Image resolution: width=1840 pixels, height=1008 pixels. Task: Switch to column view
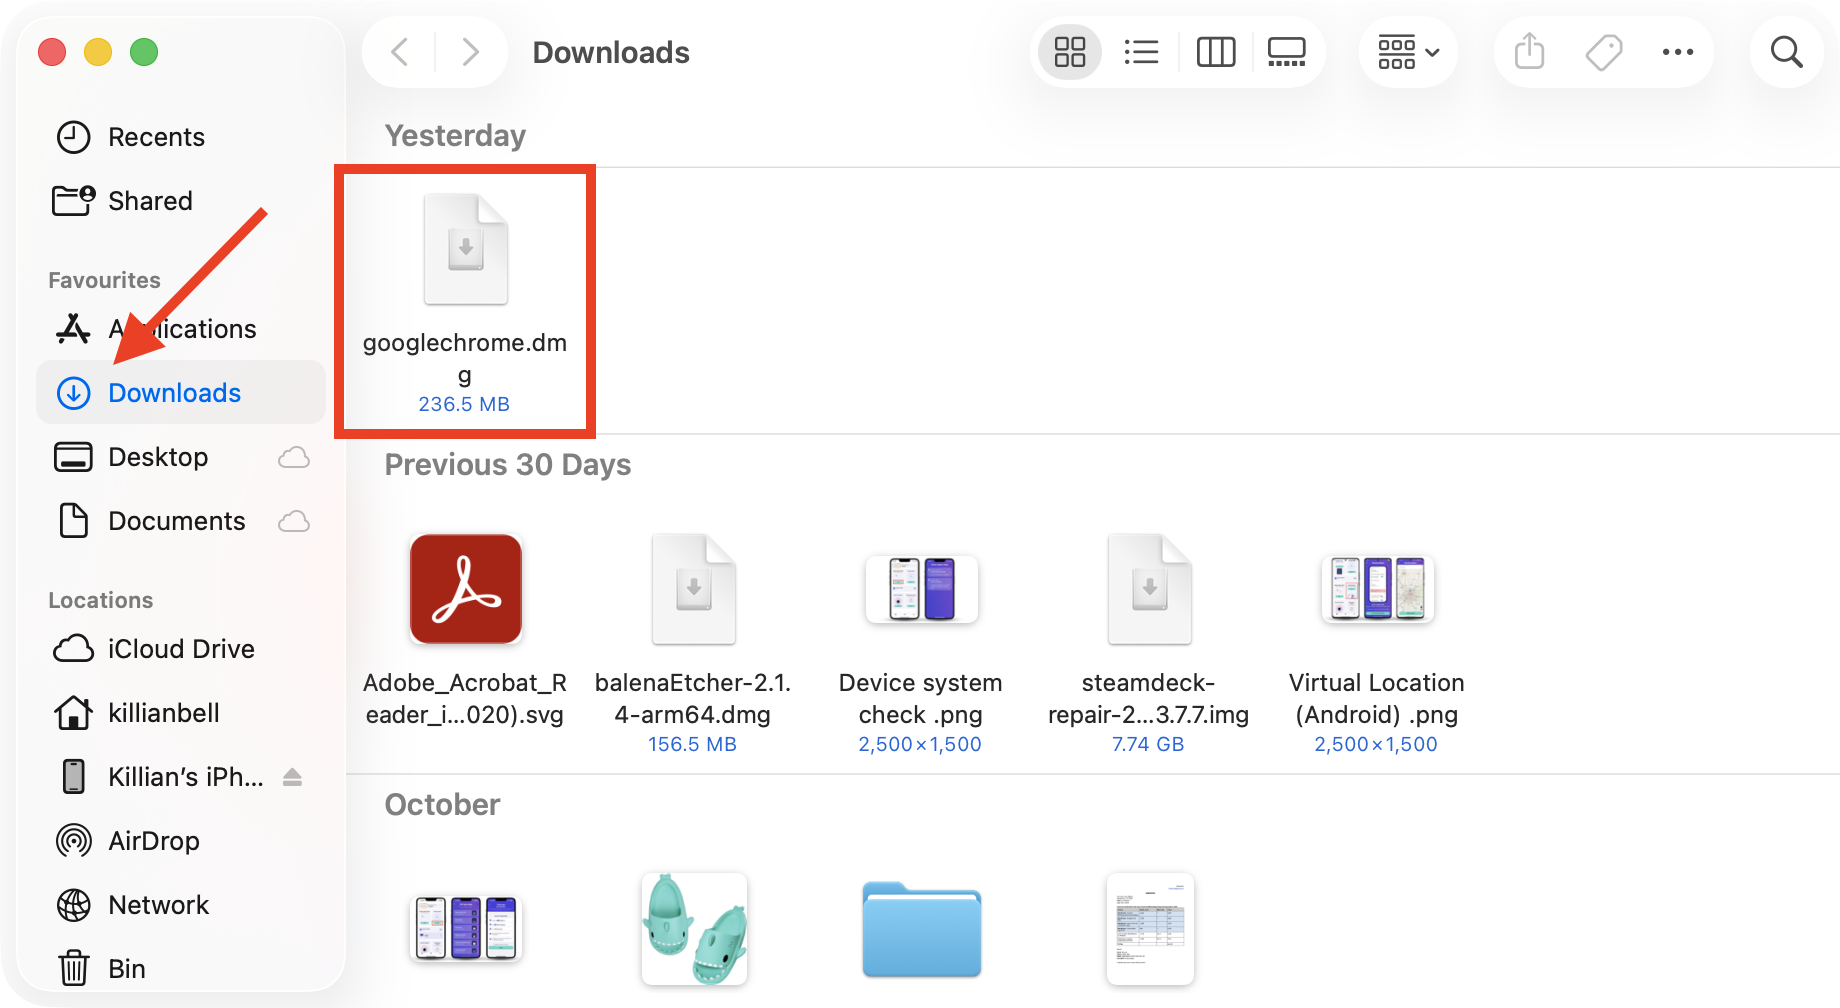(1215, 52)
